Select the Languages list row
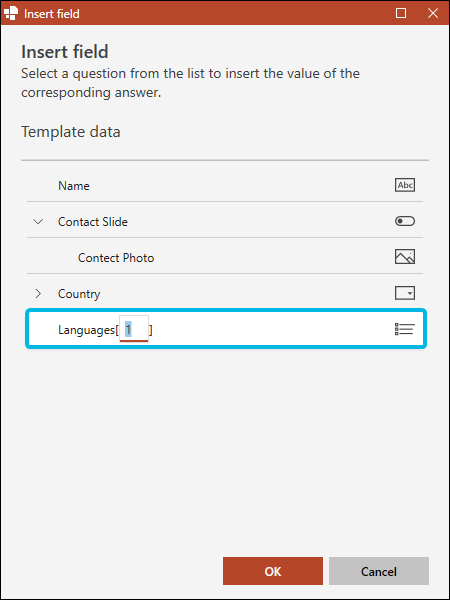Screen dimensions: 450x600 tap(226, 329)
